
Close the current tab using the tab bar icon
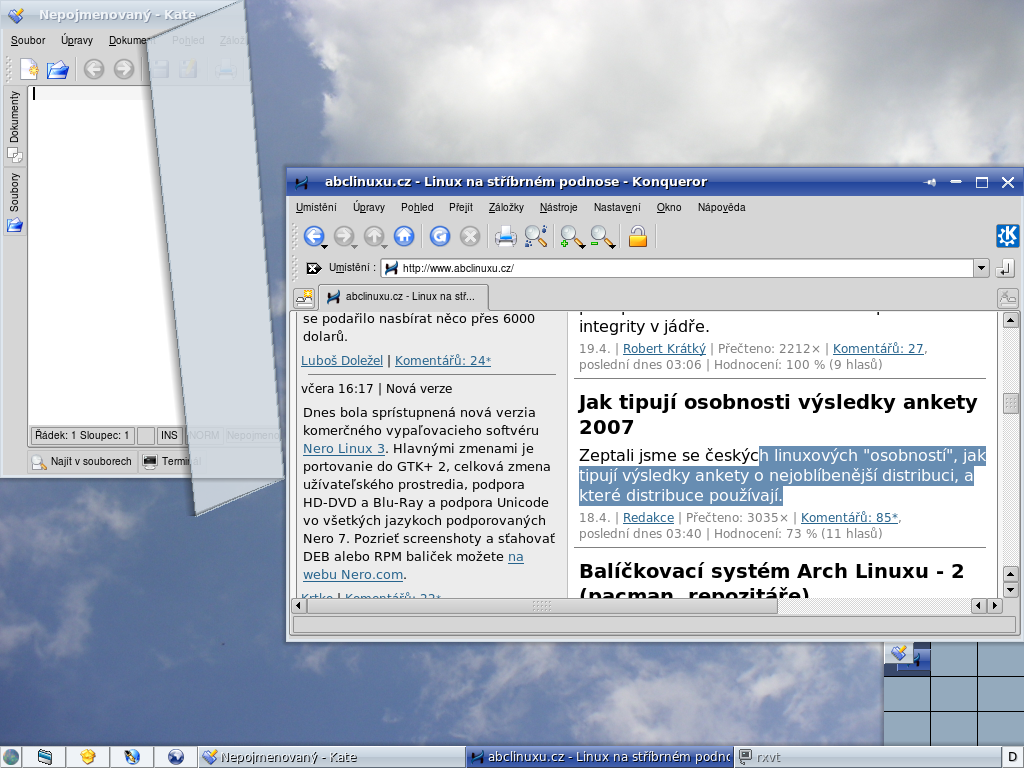[1008, 298]
